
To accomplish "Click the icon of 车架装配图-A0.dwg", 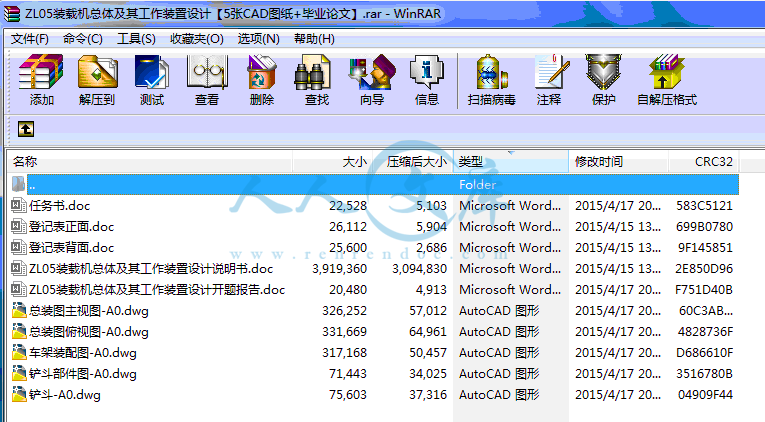I will point(19,352).
